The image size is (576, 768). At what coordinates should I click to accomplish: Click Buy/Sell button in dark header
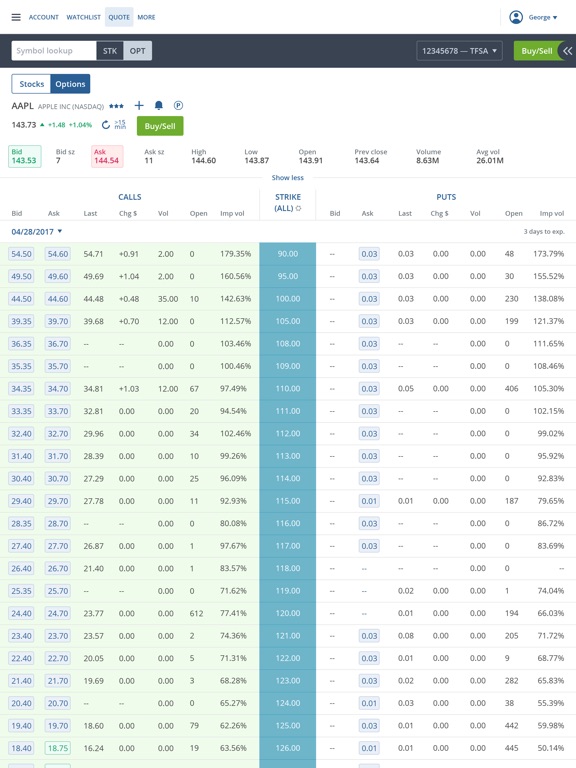click(537, 51)
